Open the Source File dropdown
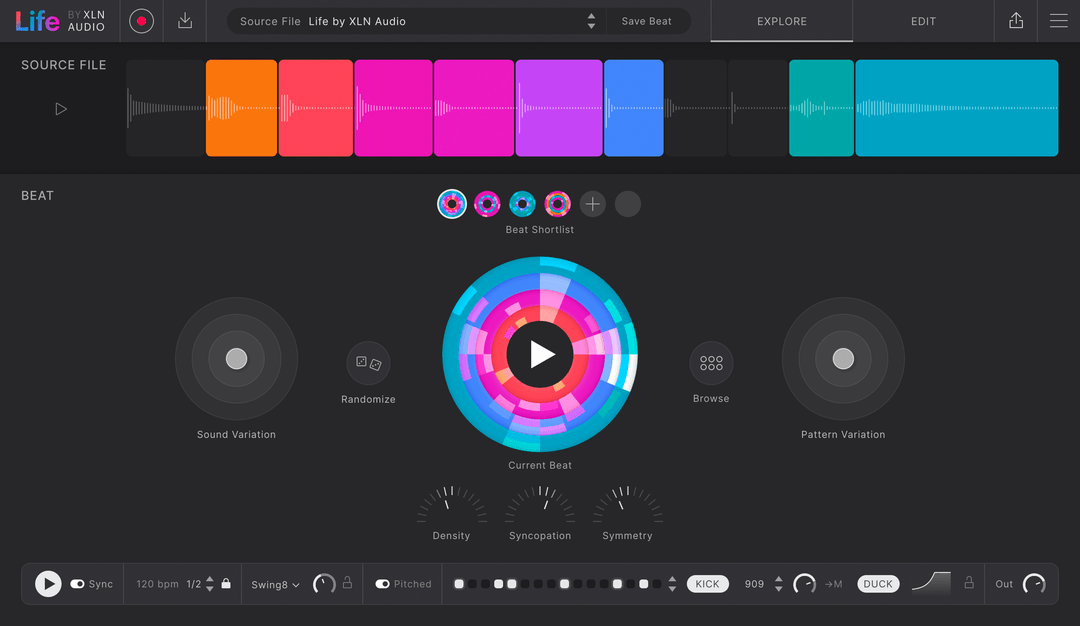Screen dimensions: 1080x626 click(413, 20)
